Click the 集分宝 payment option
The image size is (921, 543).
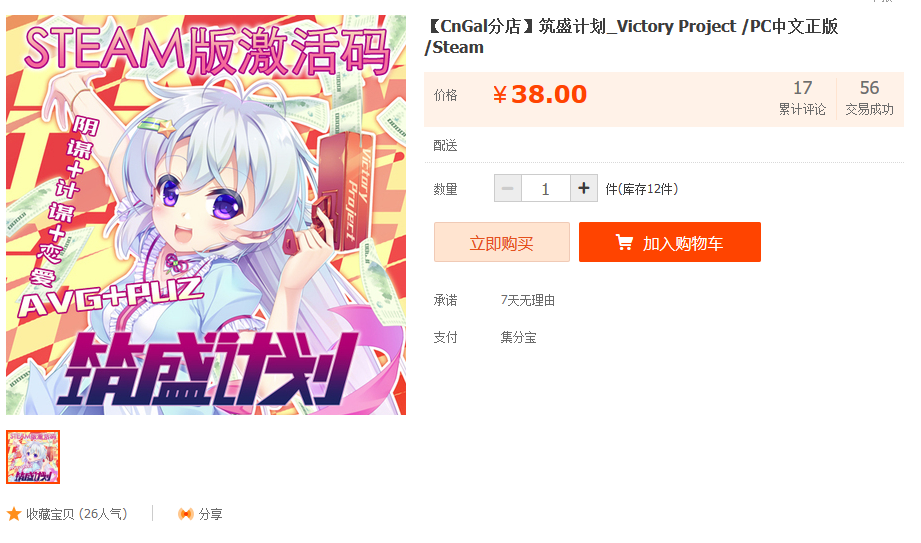pyautogui.click(x=518, y=337)
